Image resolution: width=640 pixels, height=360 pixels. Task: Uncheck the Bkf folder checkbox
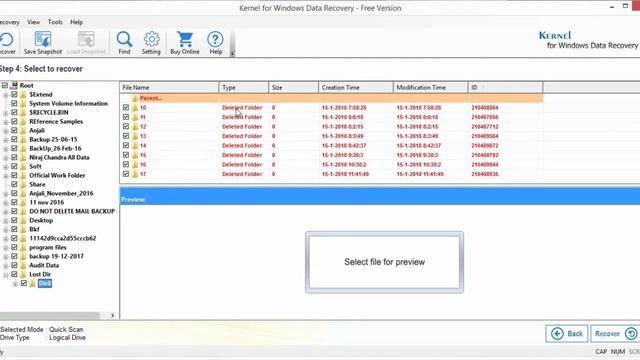click(14, 229)
